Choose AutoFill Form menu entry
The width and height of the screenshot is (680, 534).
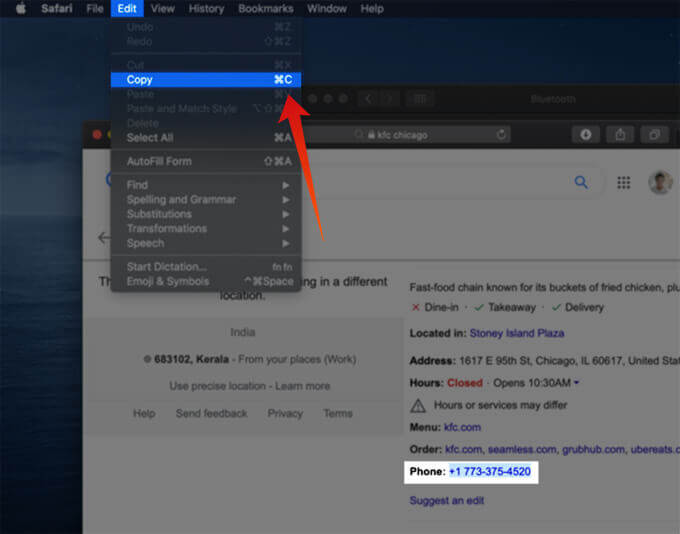(206, 161)
